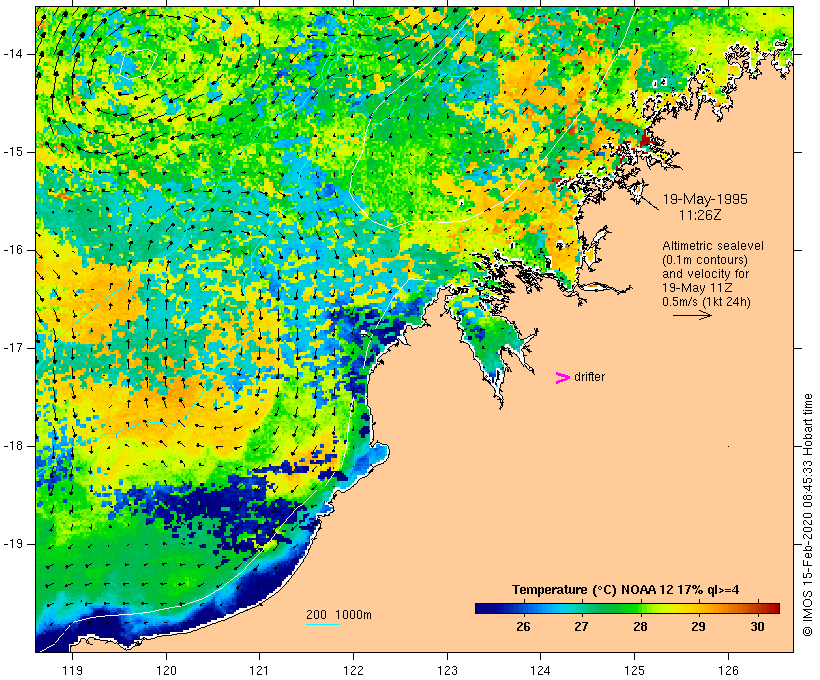Click latitude axis label -16
The height and width of the screenshot is (680, 820).
tap(13, 250)
